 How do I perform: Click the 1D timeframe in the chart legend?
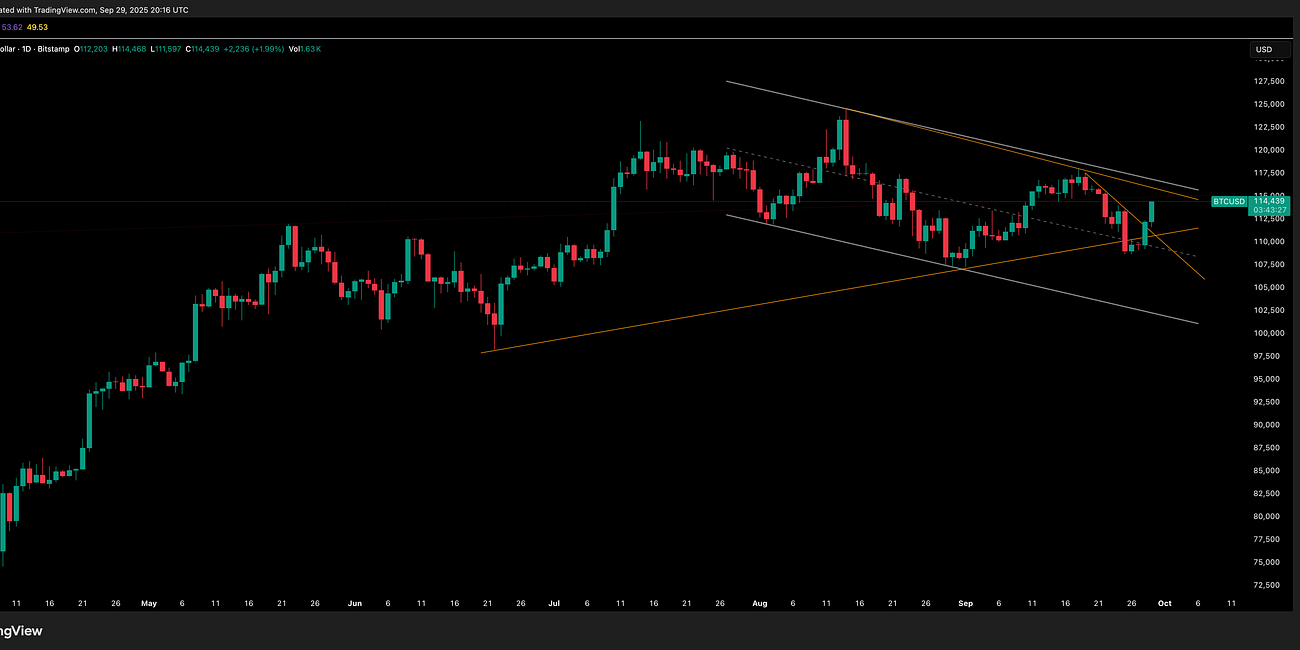(24, 48)
